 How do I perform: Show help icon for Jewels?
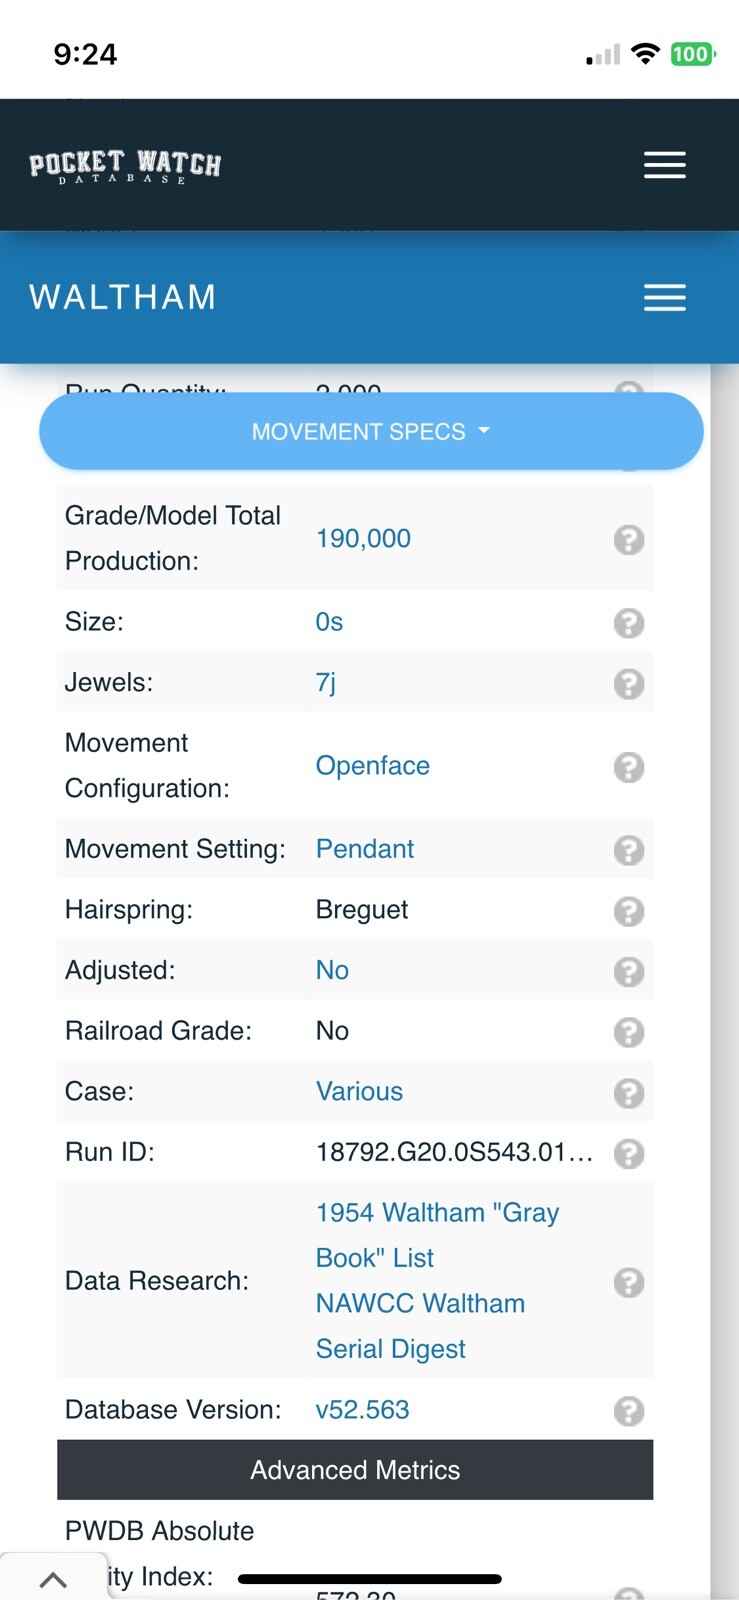coord(628,684)
